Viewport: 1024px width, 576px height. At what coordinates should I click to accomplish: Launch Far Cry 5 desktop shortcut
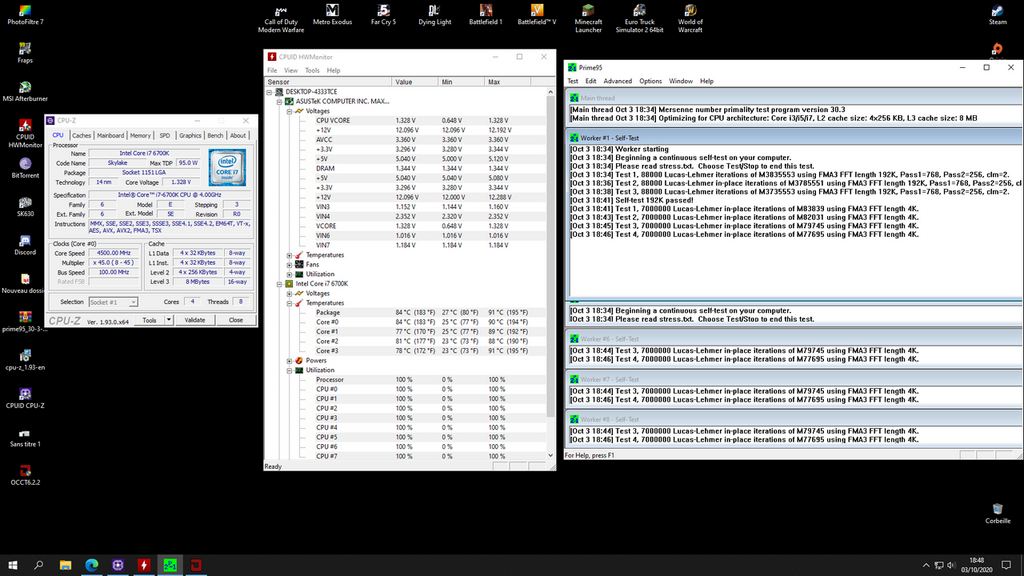coord(383,15)
